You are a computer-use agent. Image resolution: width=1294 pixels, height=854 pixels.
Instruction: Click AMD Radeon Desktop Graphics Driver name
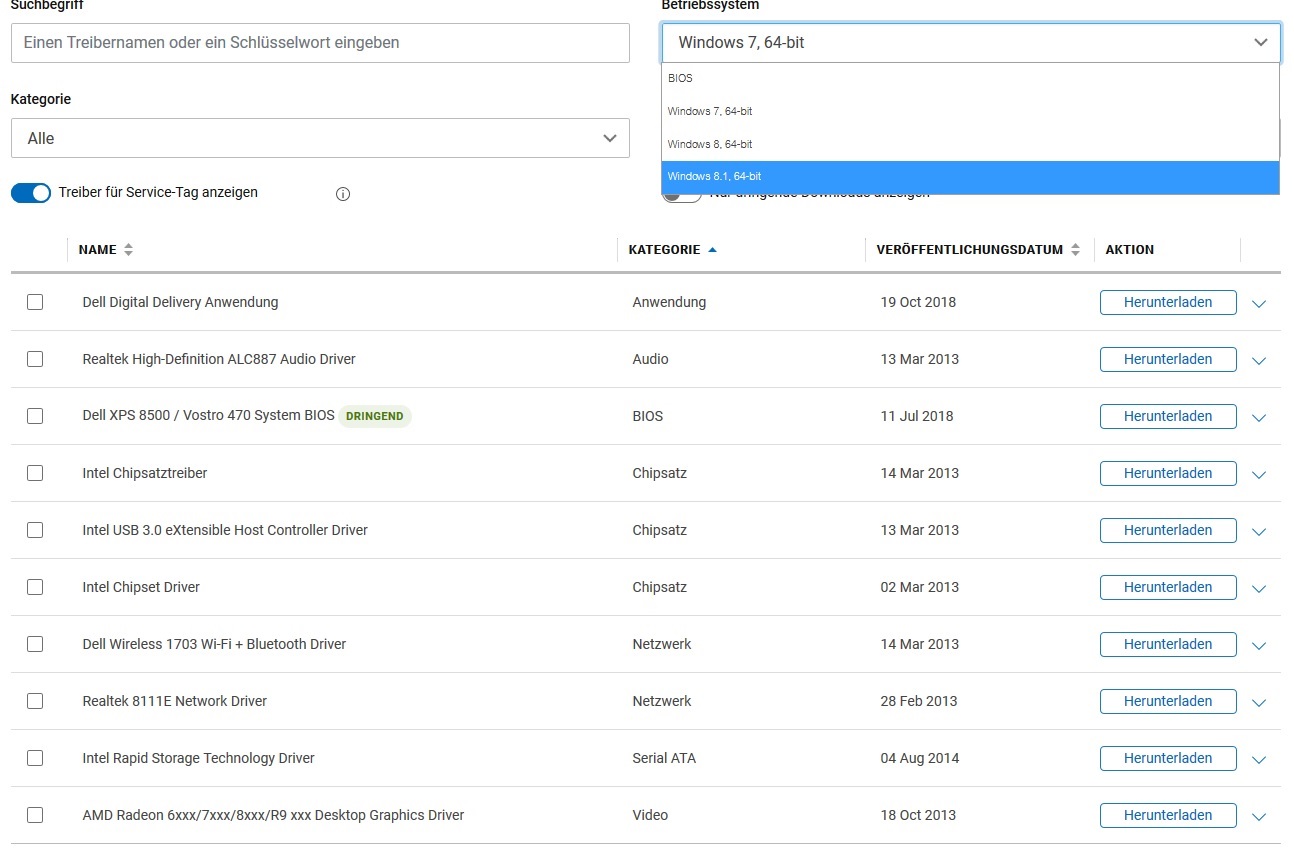tap(273, 815)
